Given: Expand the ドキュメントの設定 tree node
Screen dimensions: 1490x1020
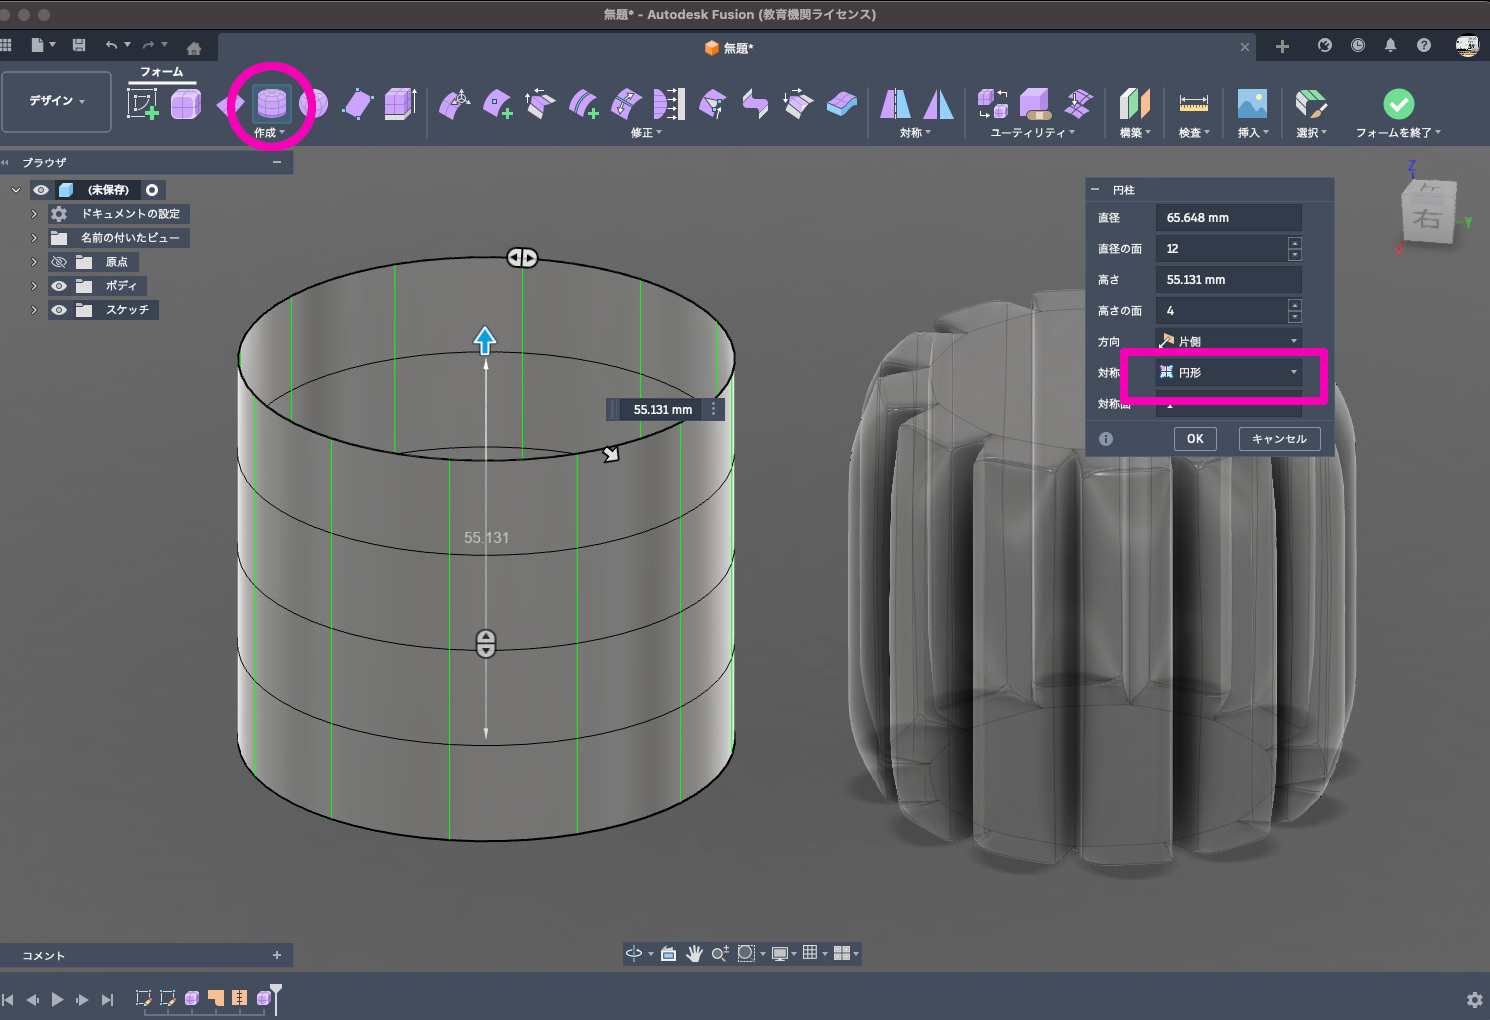Looking at the screenshot, I should click(34, 214).
